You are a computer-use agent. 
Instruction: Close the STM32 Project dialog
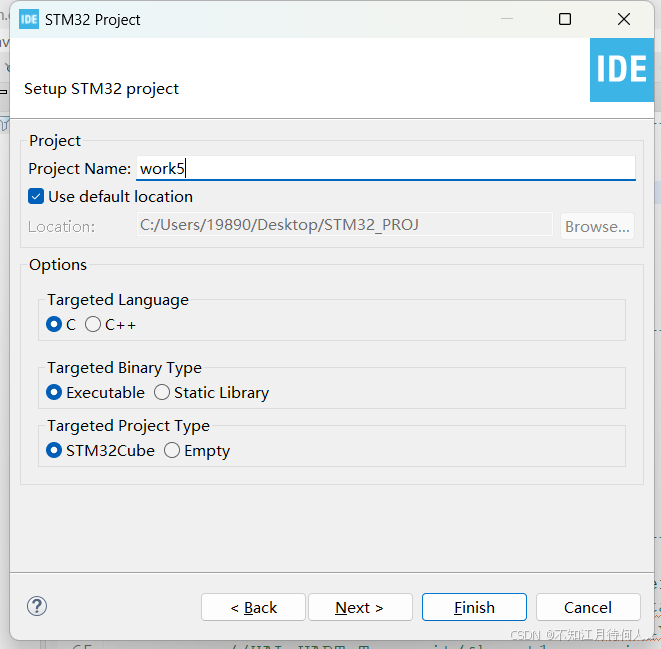pos(624,19)
